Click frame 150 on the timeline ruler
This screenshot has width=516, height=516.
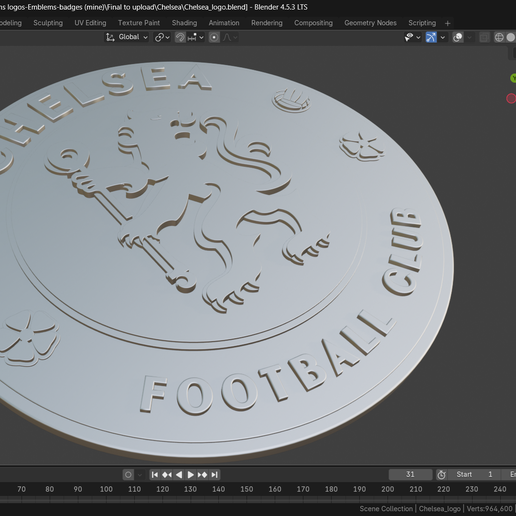click(247, 489)
